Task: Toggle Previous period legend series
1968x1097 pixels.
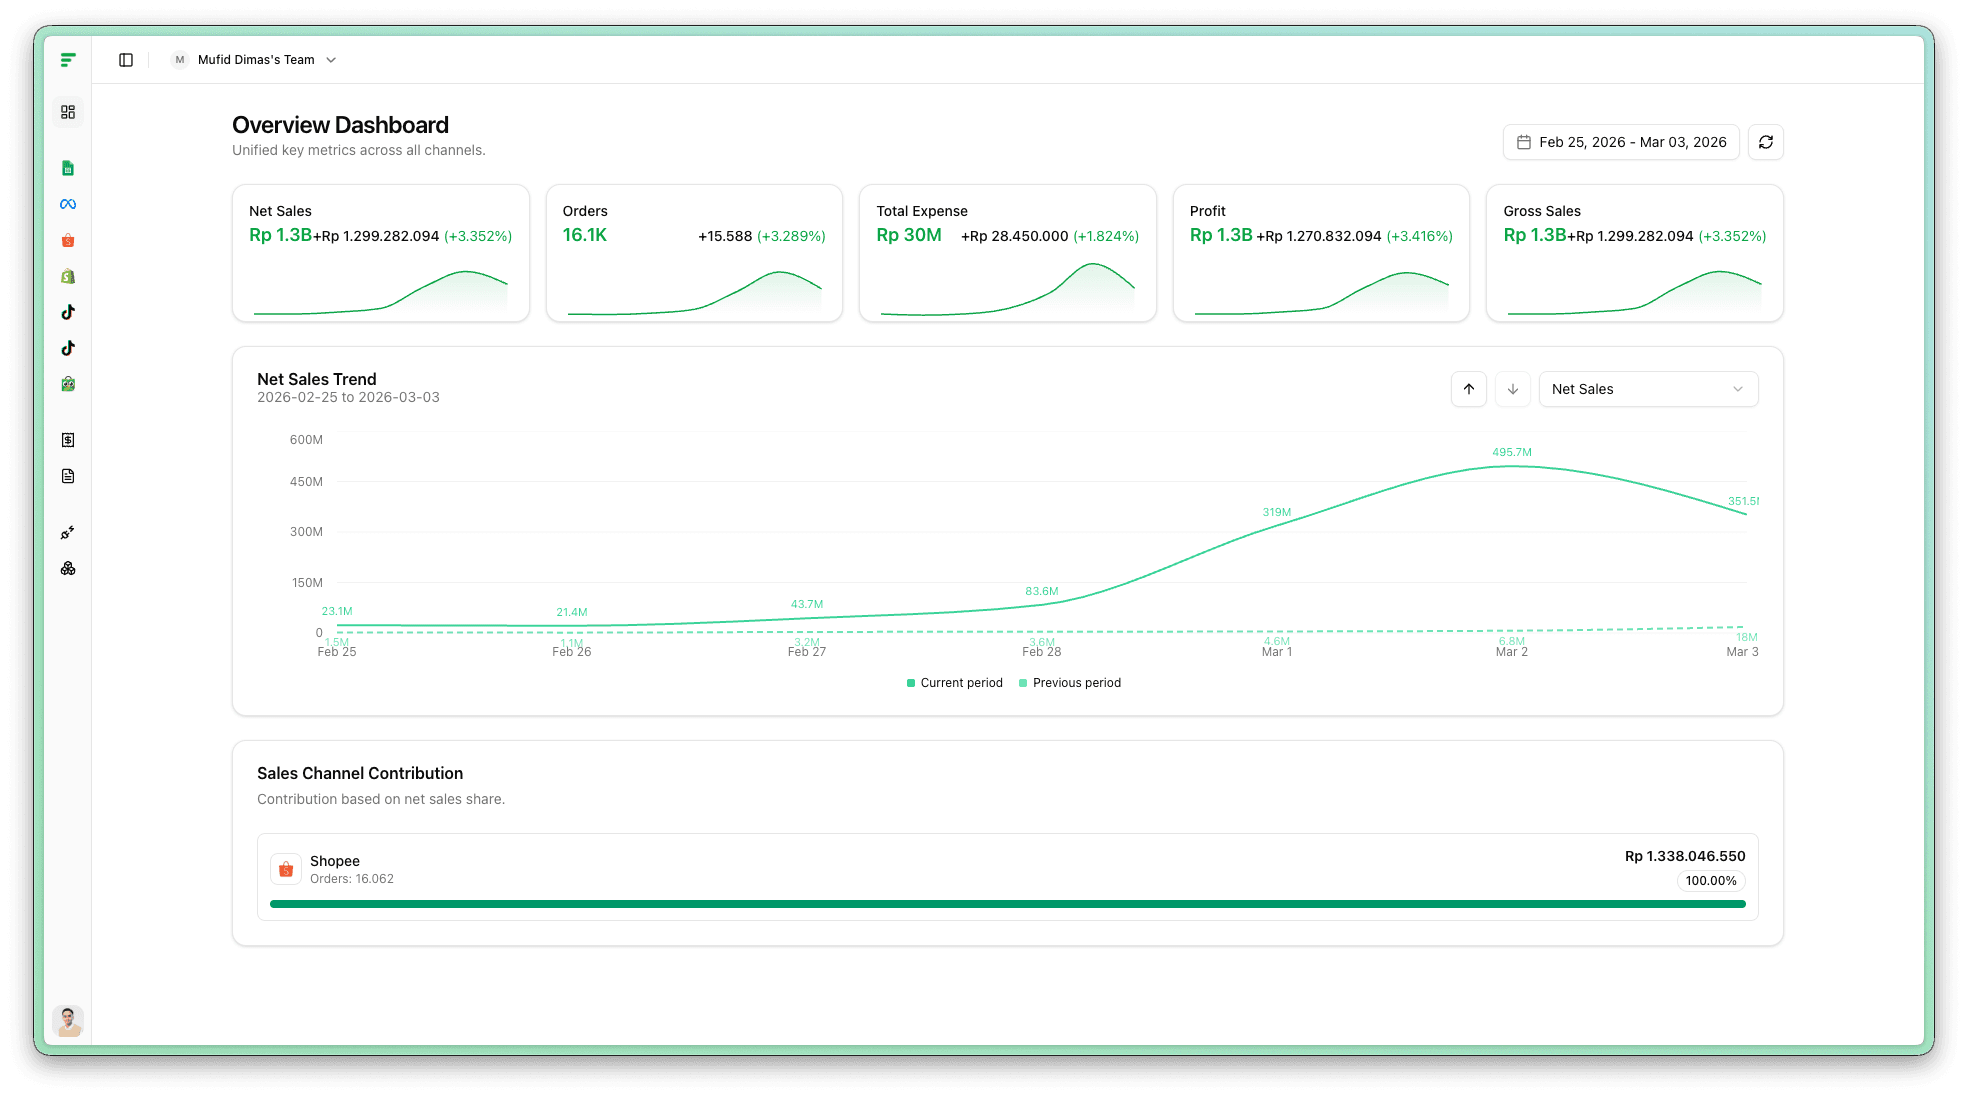Action: (x=1070, y=683)
